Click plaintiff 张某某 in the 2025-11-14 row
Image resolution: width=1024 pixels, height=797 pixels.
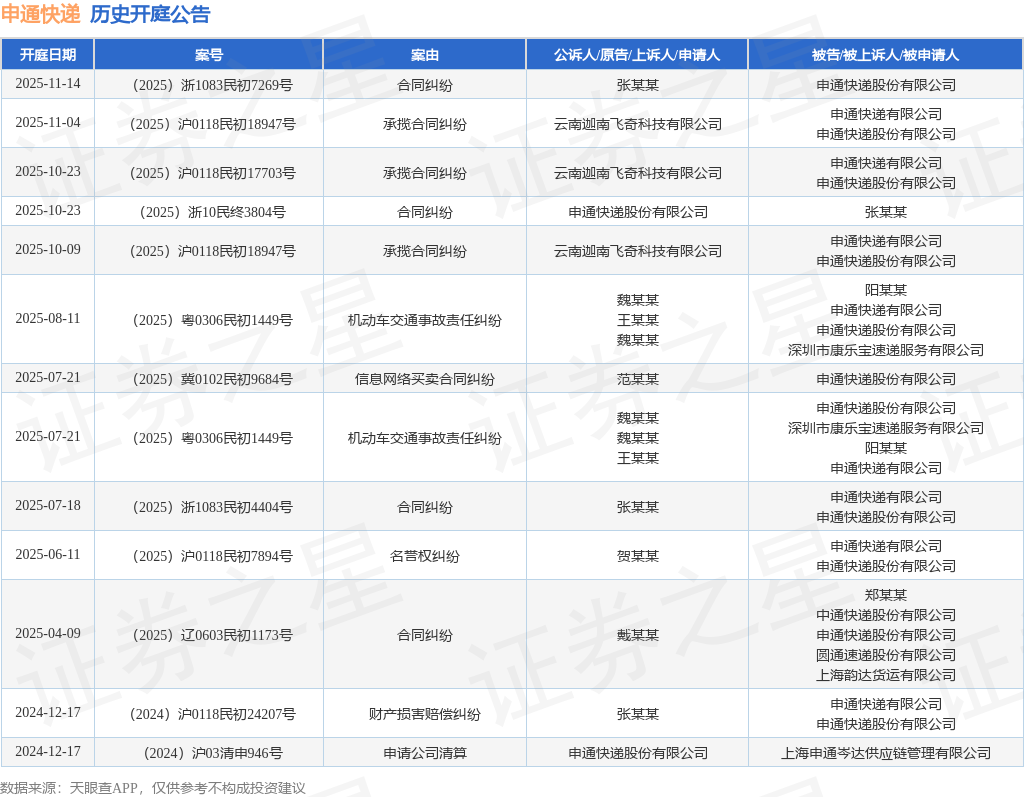[x=637, y=85]
